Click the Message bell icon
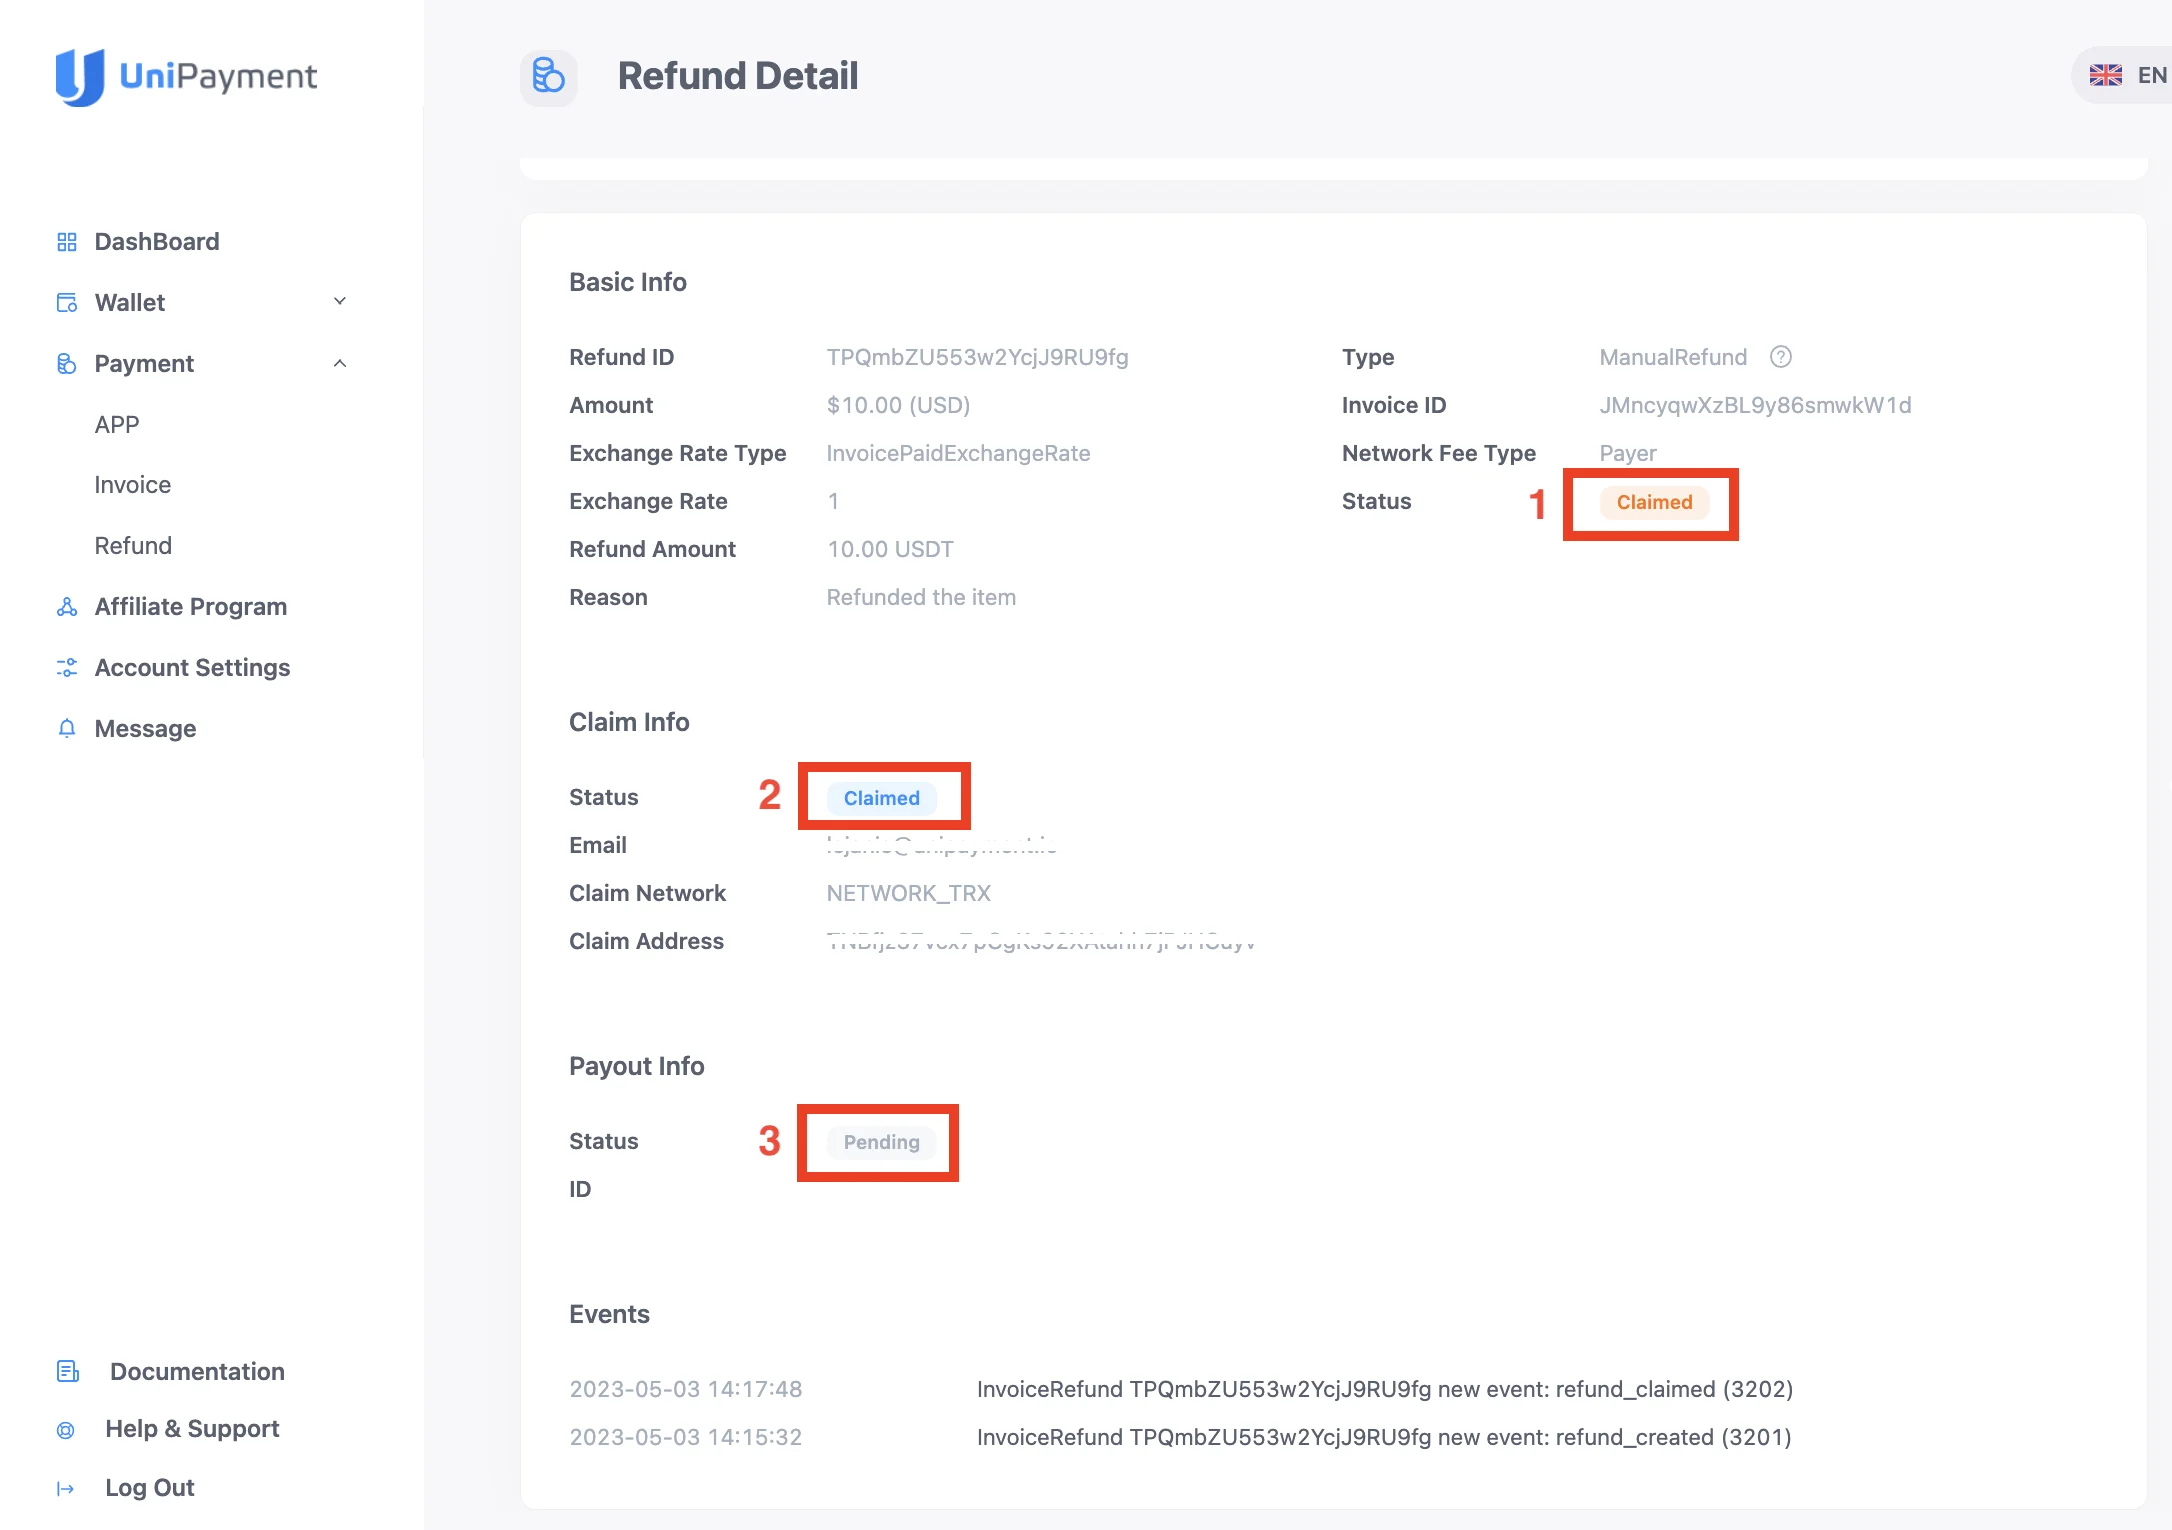2172x1530 pixels. click(x=66, y=728)
